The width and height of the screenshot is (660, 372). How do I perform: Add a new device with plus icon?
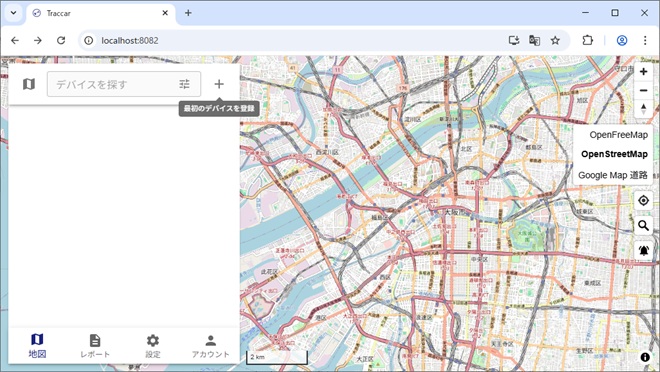coord(219,84)
